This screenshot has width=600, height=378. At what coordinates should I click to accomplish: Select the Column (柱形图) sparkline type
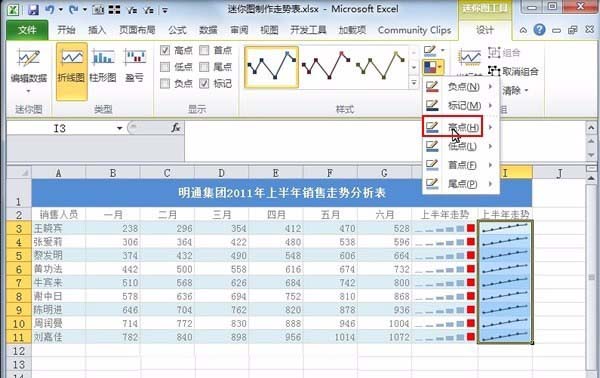click(103, 65)
